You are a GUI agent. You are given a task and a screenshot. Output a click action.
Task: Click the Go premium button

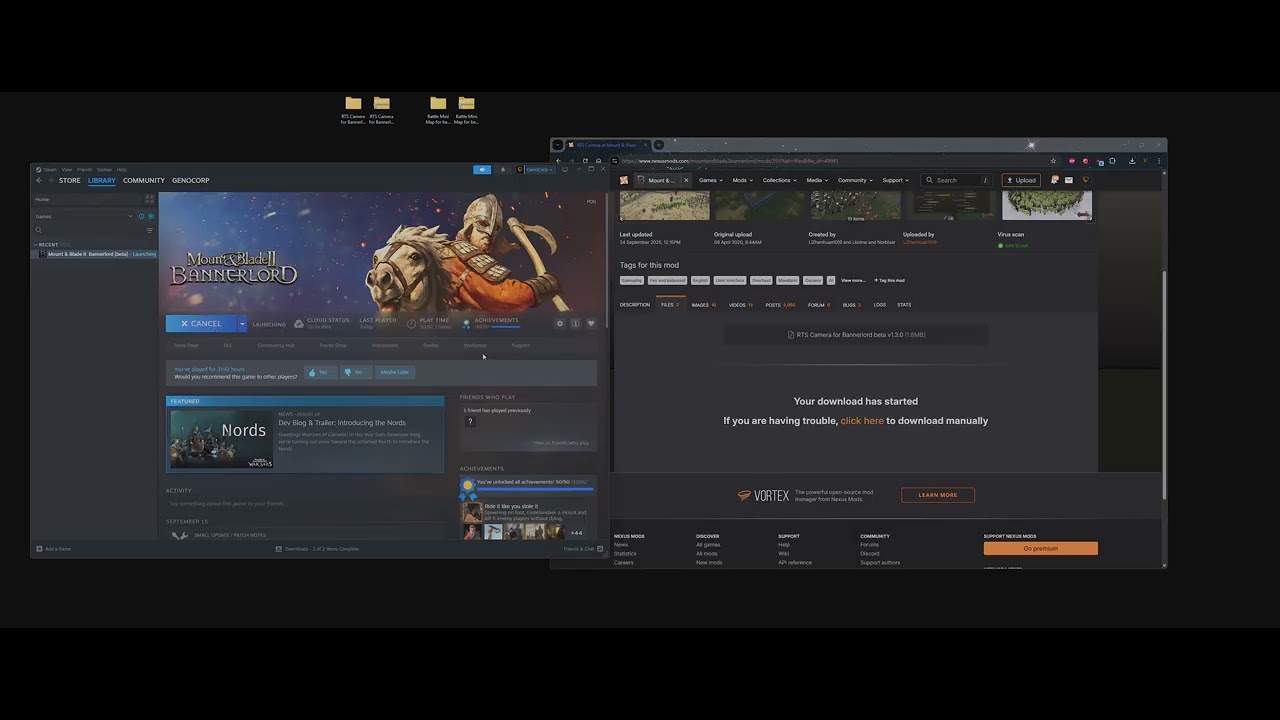[1040, 548]
